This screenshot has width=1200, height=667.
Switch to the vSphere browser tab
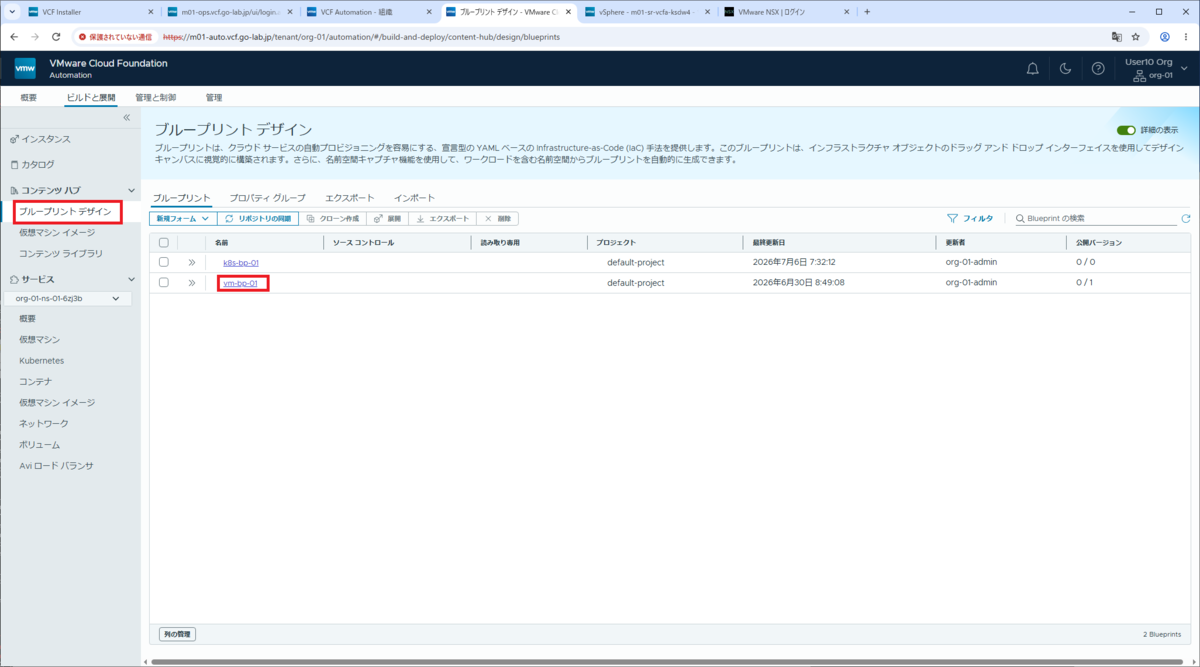click(x=649, y=12)
